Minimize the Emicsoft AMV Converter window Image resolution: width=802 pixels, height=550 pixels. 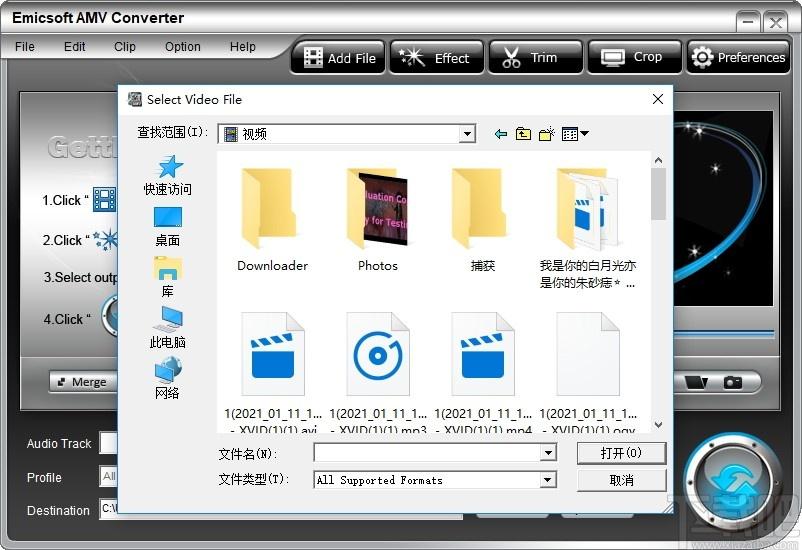pyautogui.click(x=748, y=22)
